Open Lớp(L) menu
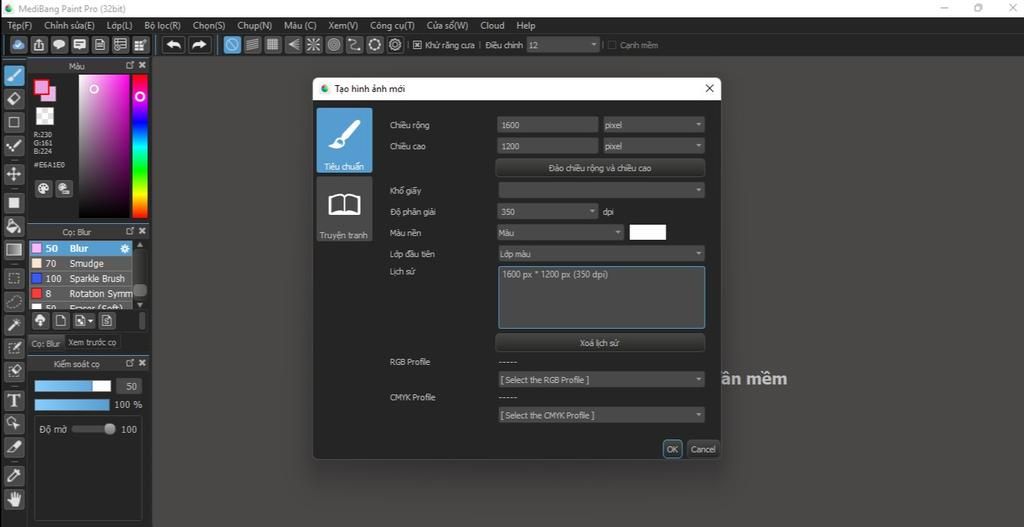The width and height of the screenshot is (1024, 527). (x=120, y=25)
